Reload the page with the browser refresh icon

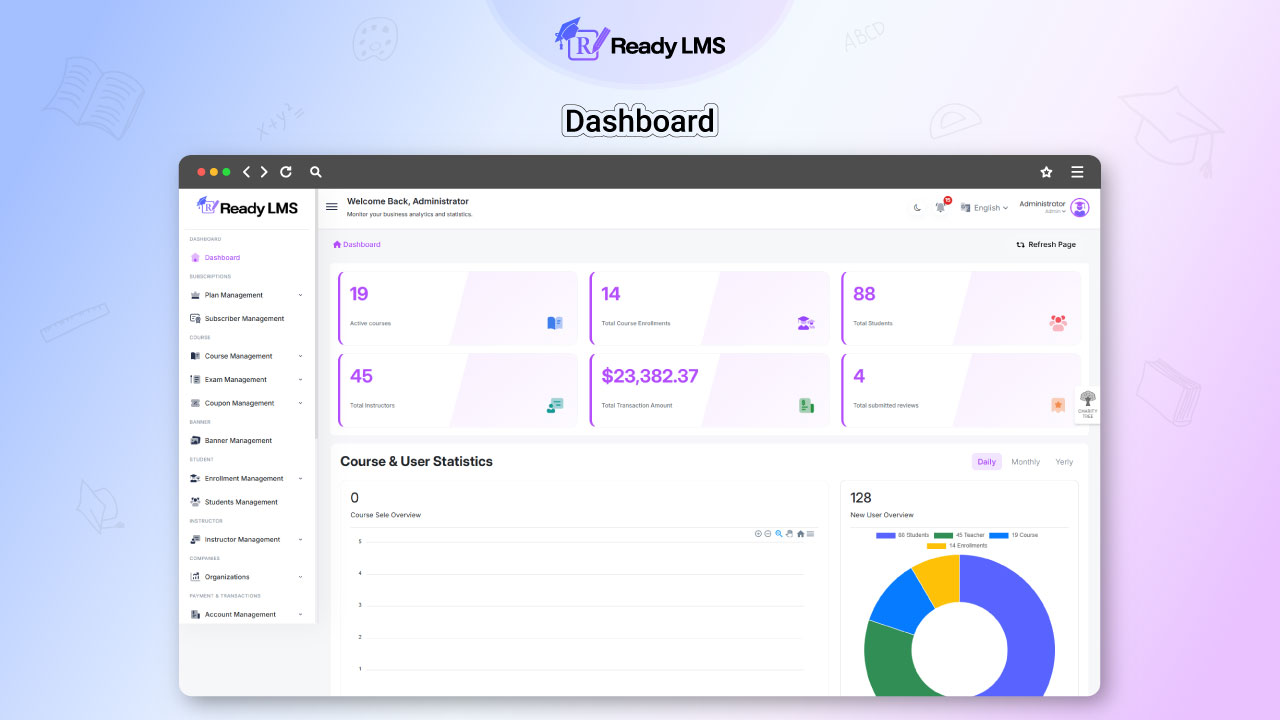click(x=286, y=172)
